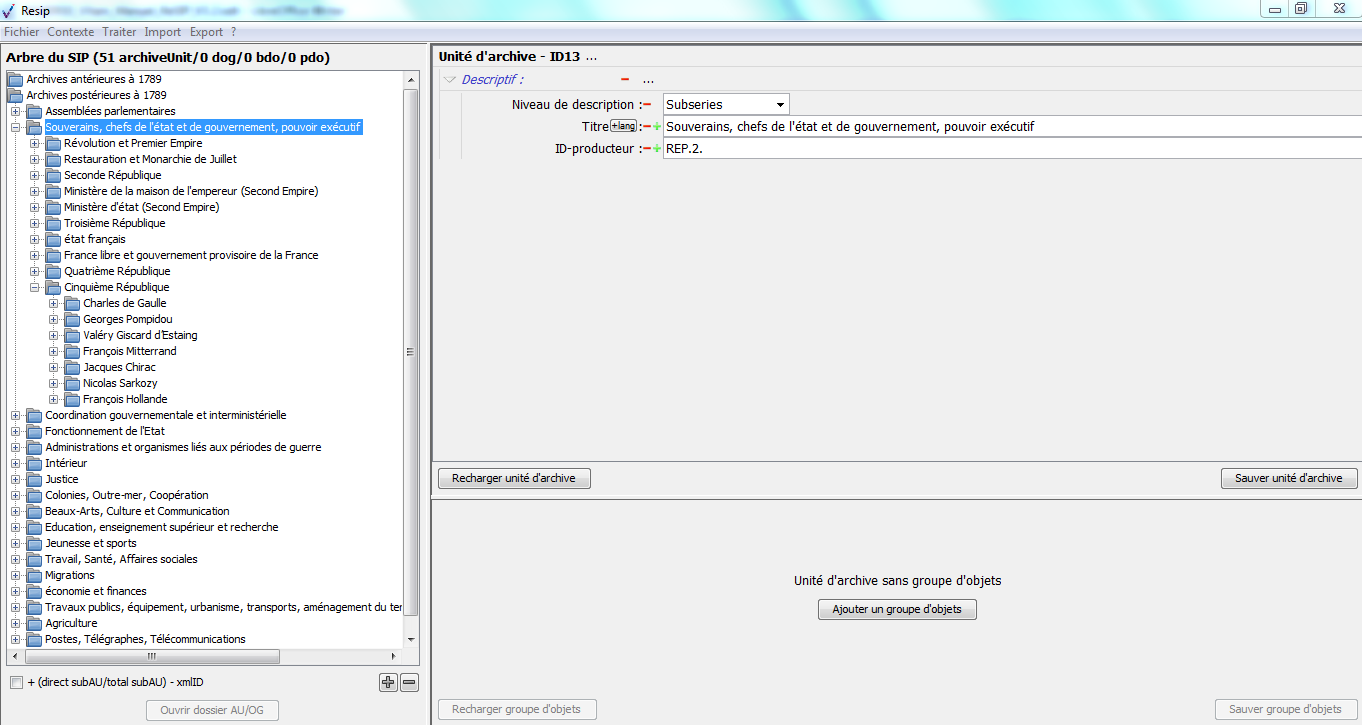Click the +lang button beside Titre
The height and width of the screenshot is (725, 1362).
pyautogui.click(x=623, y=126)
